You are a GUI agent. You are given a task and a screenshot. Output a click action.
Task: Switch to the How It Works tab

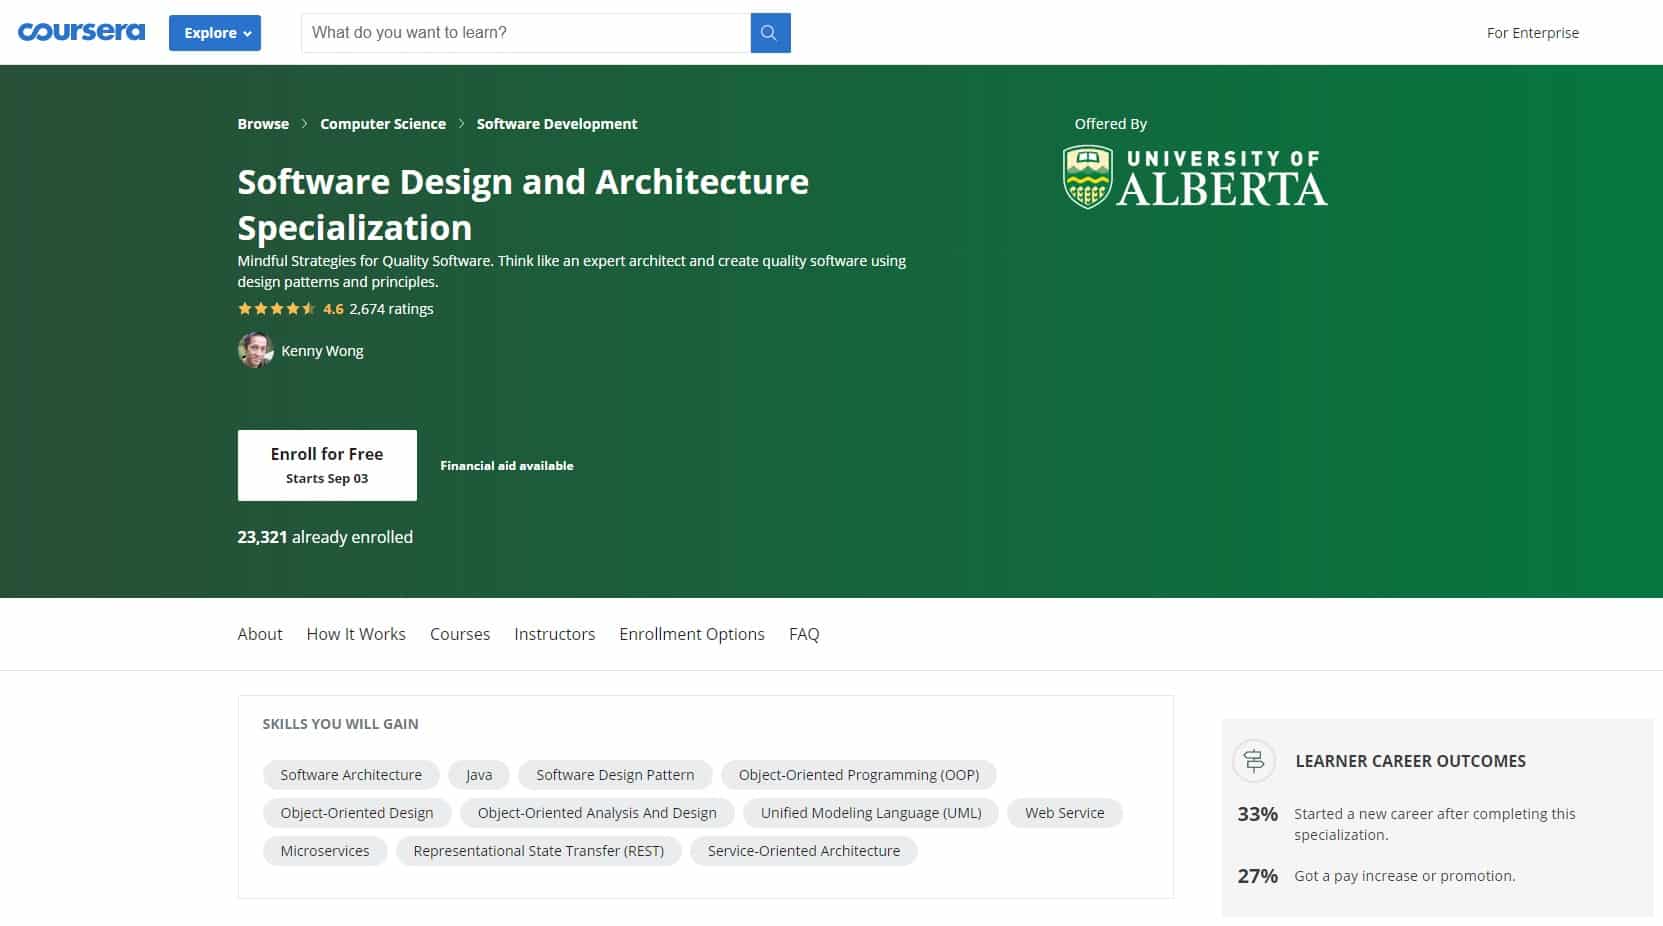pyautogui.click(x=356, y=634)
